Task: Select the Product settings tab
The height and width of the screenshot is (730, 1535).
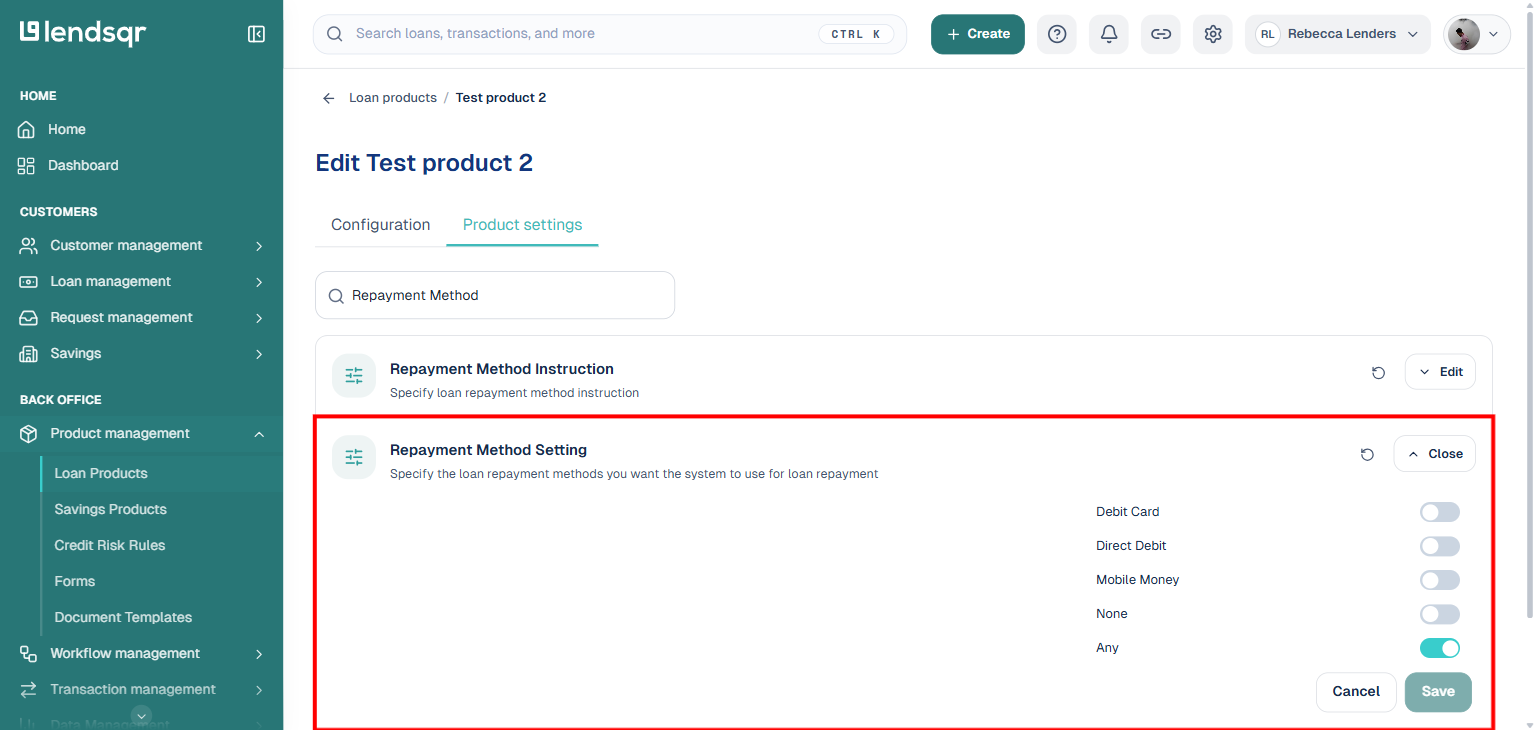Action: 522,225
